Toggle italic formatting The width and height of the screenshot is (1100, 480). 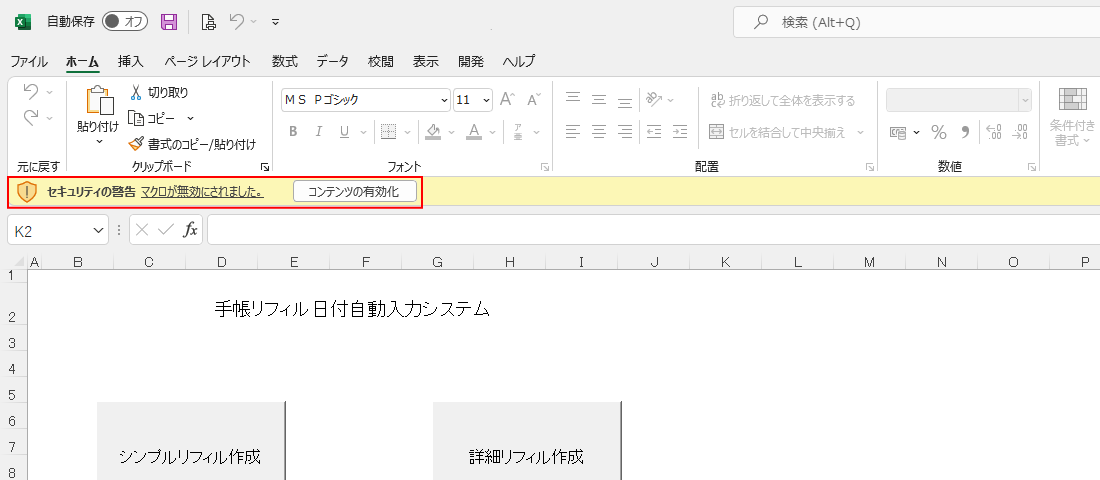(319, 132)
